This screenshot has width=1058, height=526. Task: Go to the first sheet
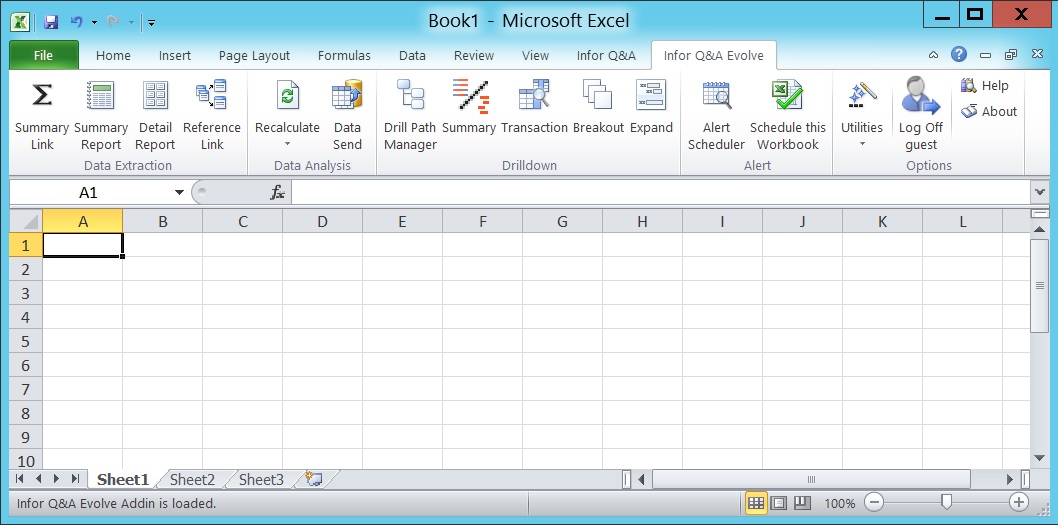(20, 479)
